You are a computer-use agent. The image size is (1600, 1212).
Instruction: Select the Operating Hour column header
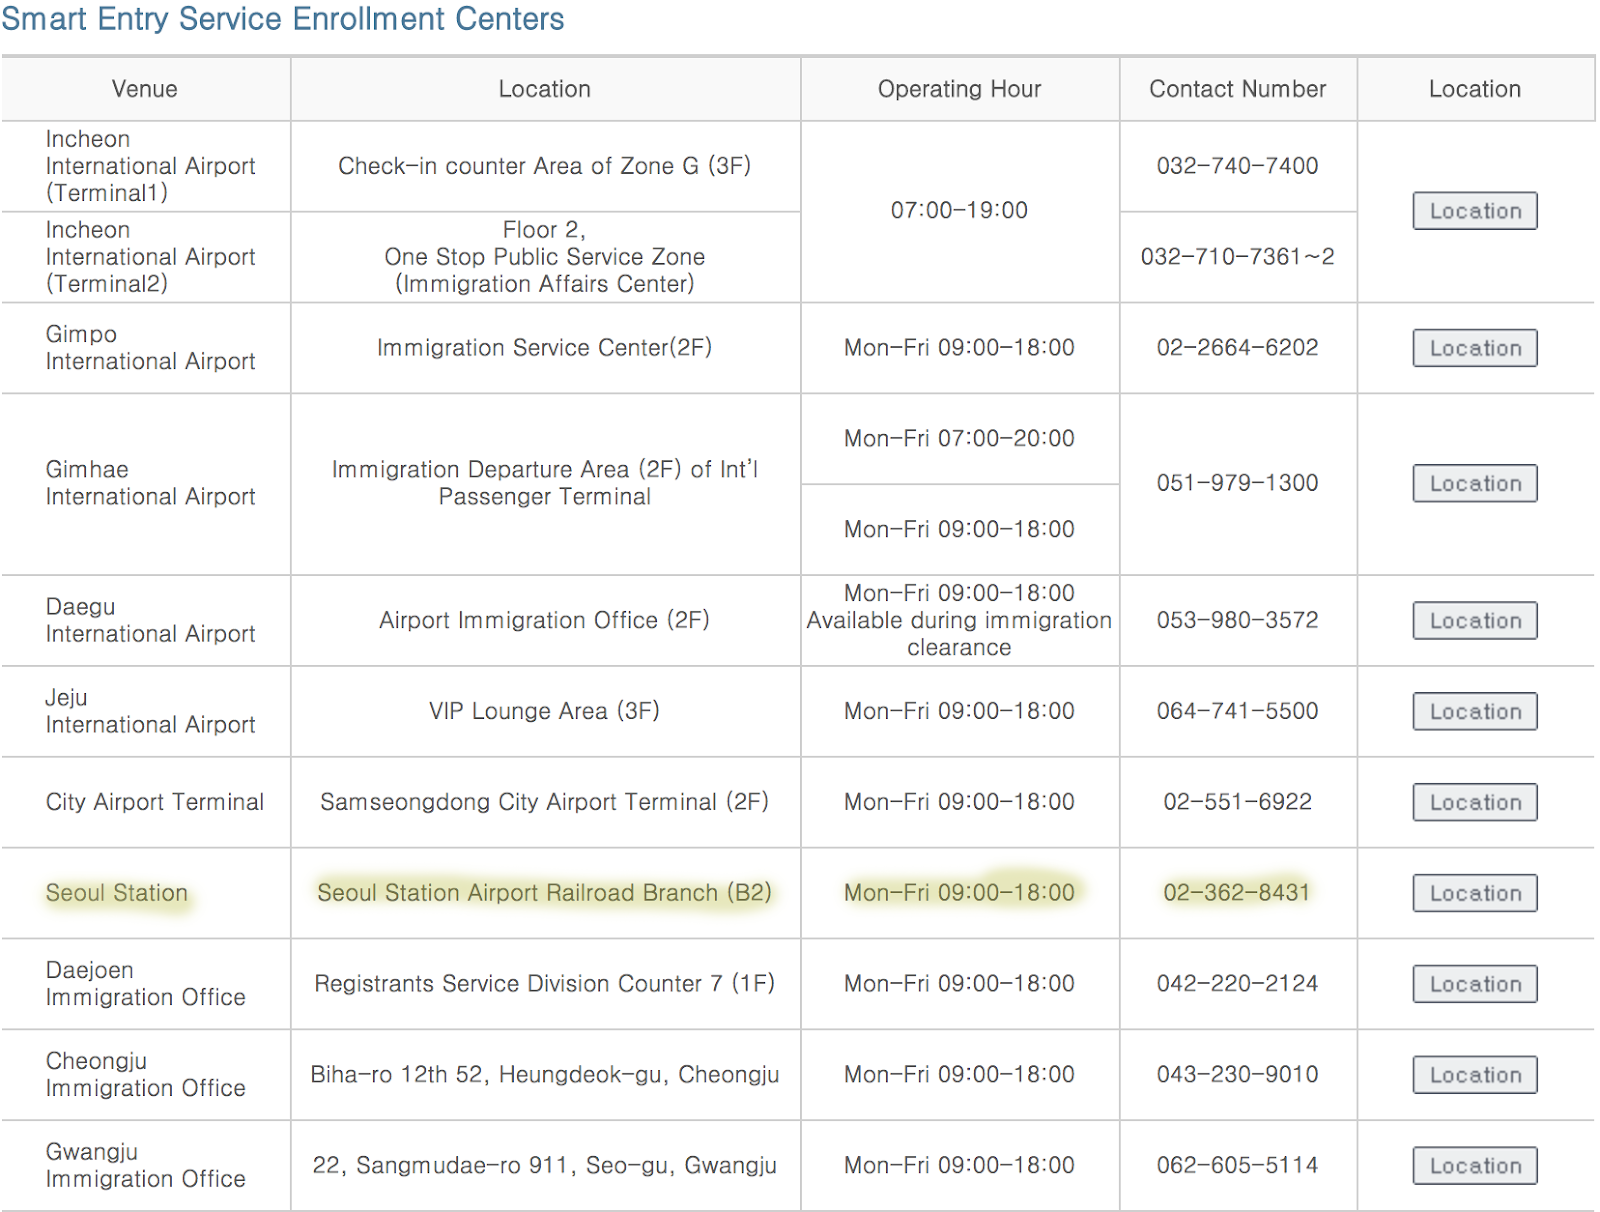959,89
